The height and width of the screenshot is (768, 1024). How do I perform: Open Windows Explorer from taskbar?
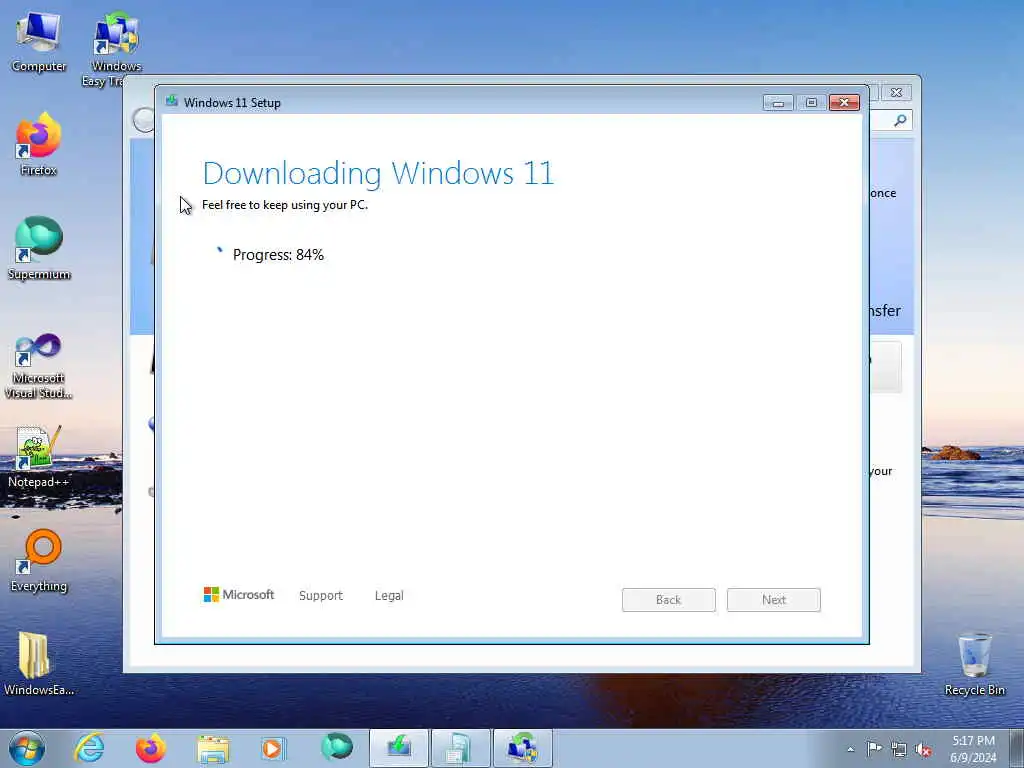click(213, 748)
